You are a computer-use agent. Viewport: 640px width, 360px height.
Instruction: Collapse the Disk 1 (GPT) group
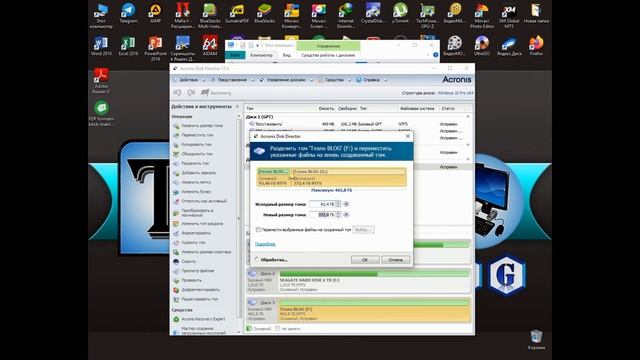[x=468, y=117]
